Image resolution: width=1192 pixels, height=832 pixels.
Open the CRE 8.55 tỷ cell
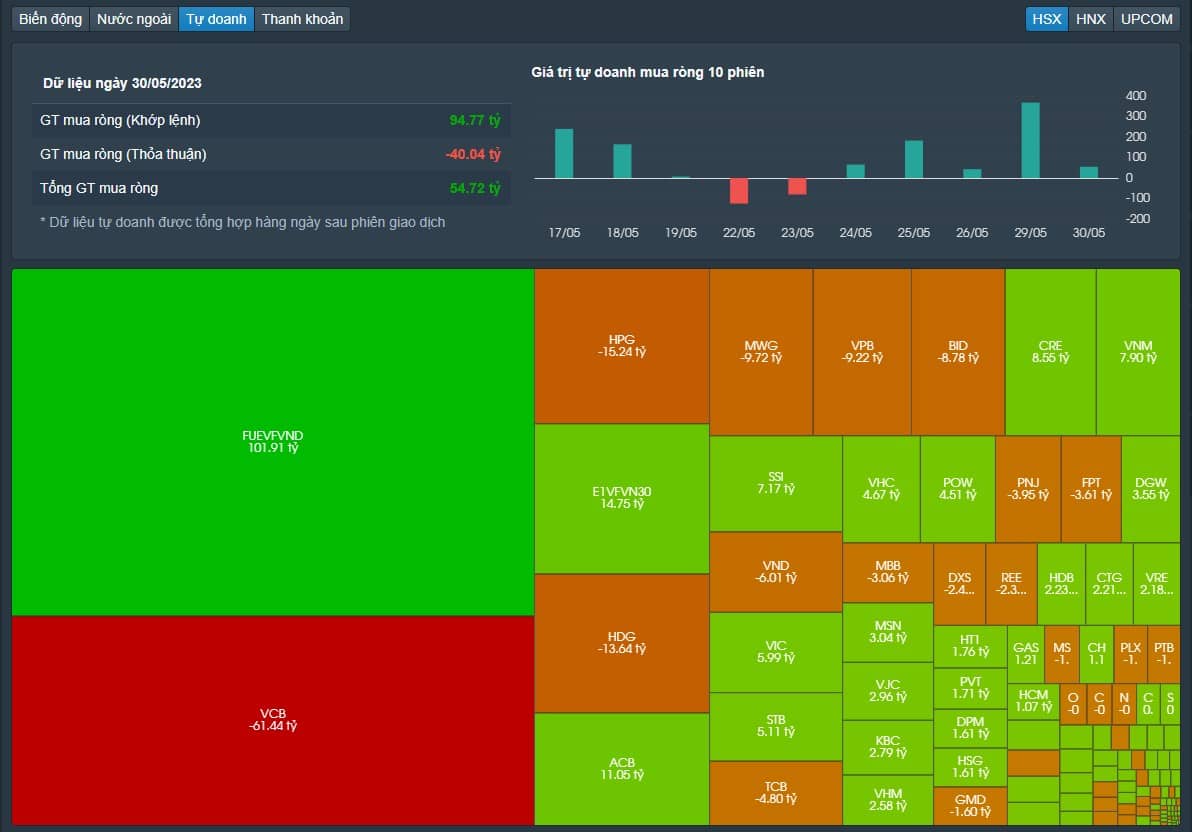1051,352
